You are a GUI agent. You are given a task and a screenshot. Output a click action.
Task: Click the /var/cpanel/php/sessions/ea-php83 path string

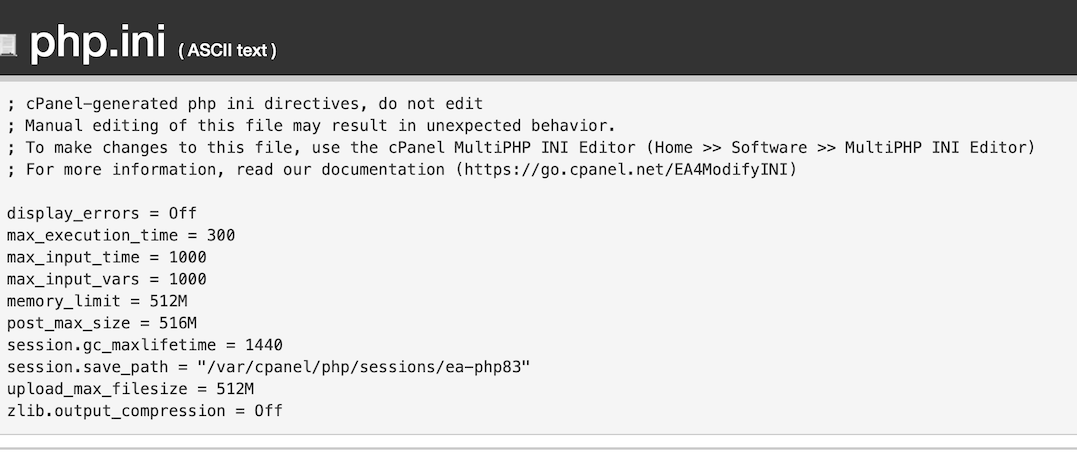point(364,367)
